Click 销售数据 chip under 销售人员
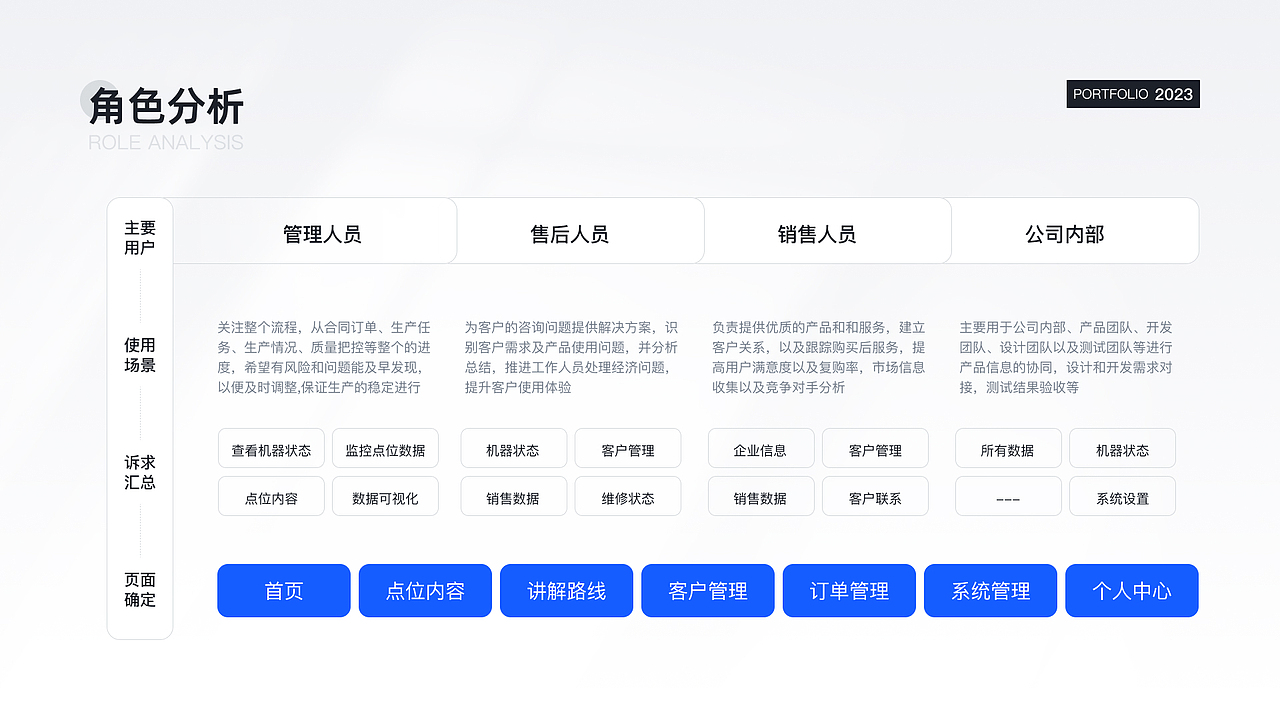This screenshot has width=1280, height=720. (761, 497)
